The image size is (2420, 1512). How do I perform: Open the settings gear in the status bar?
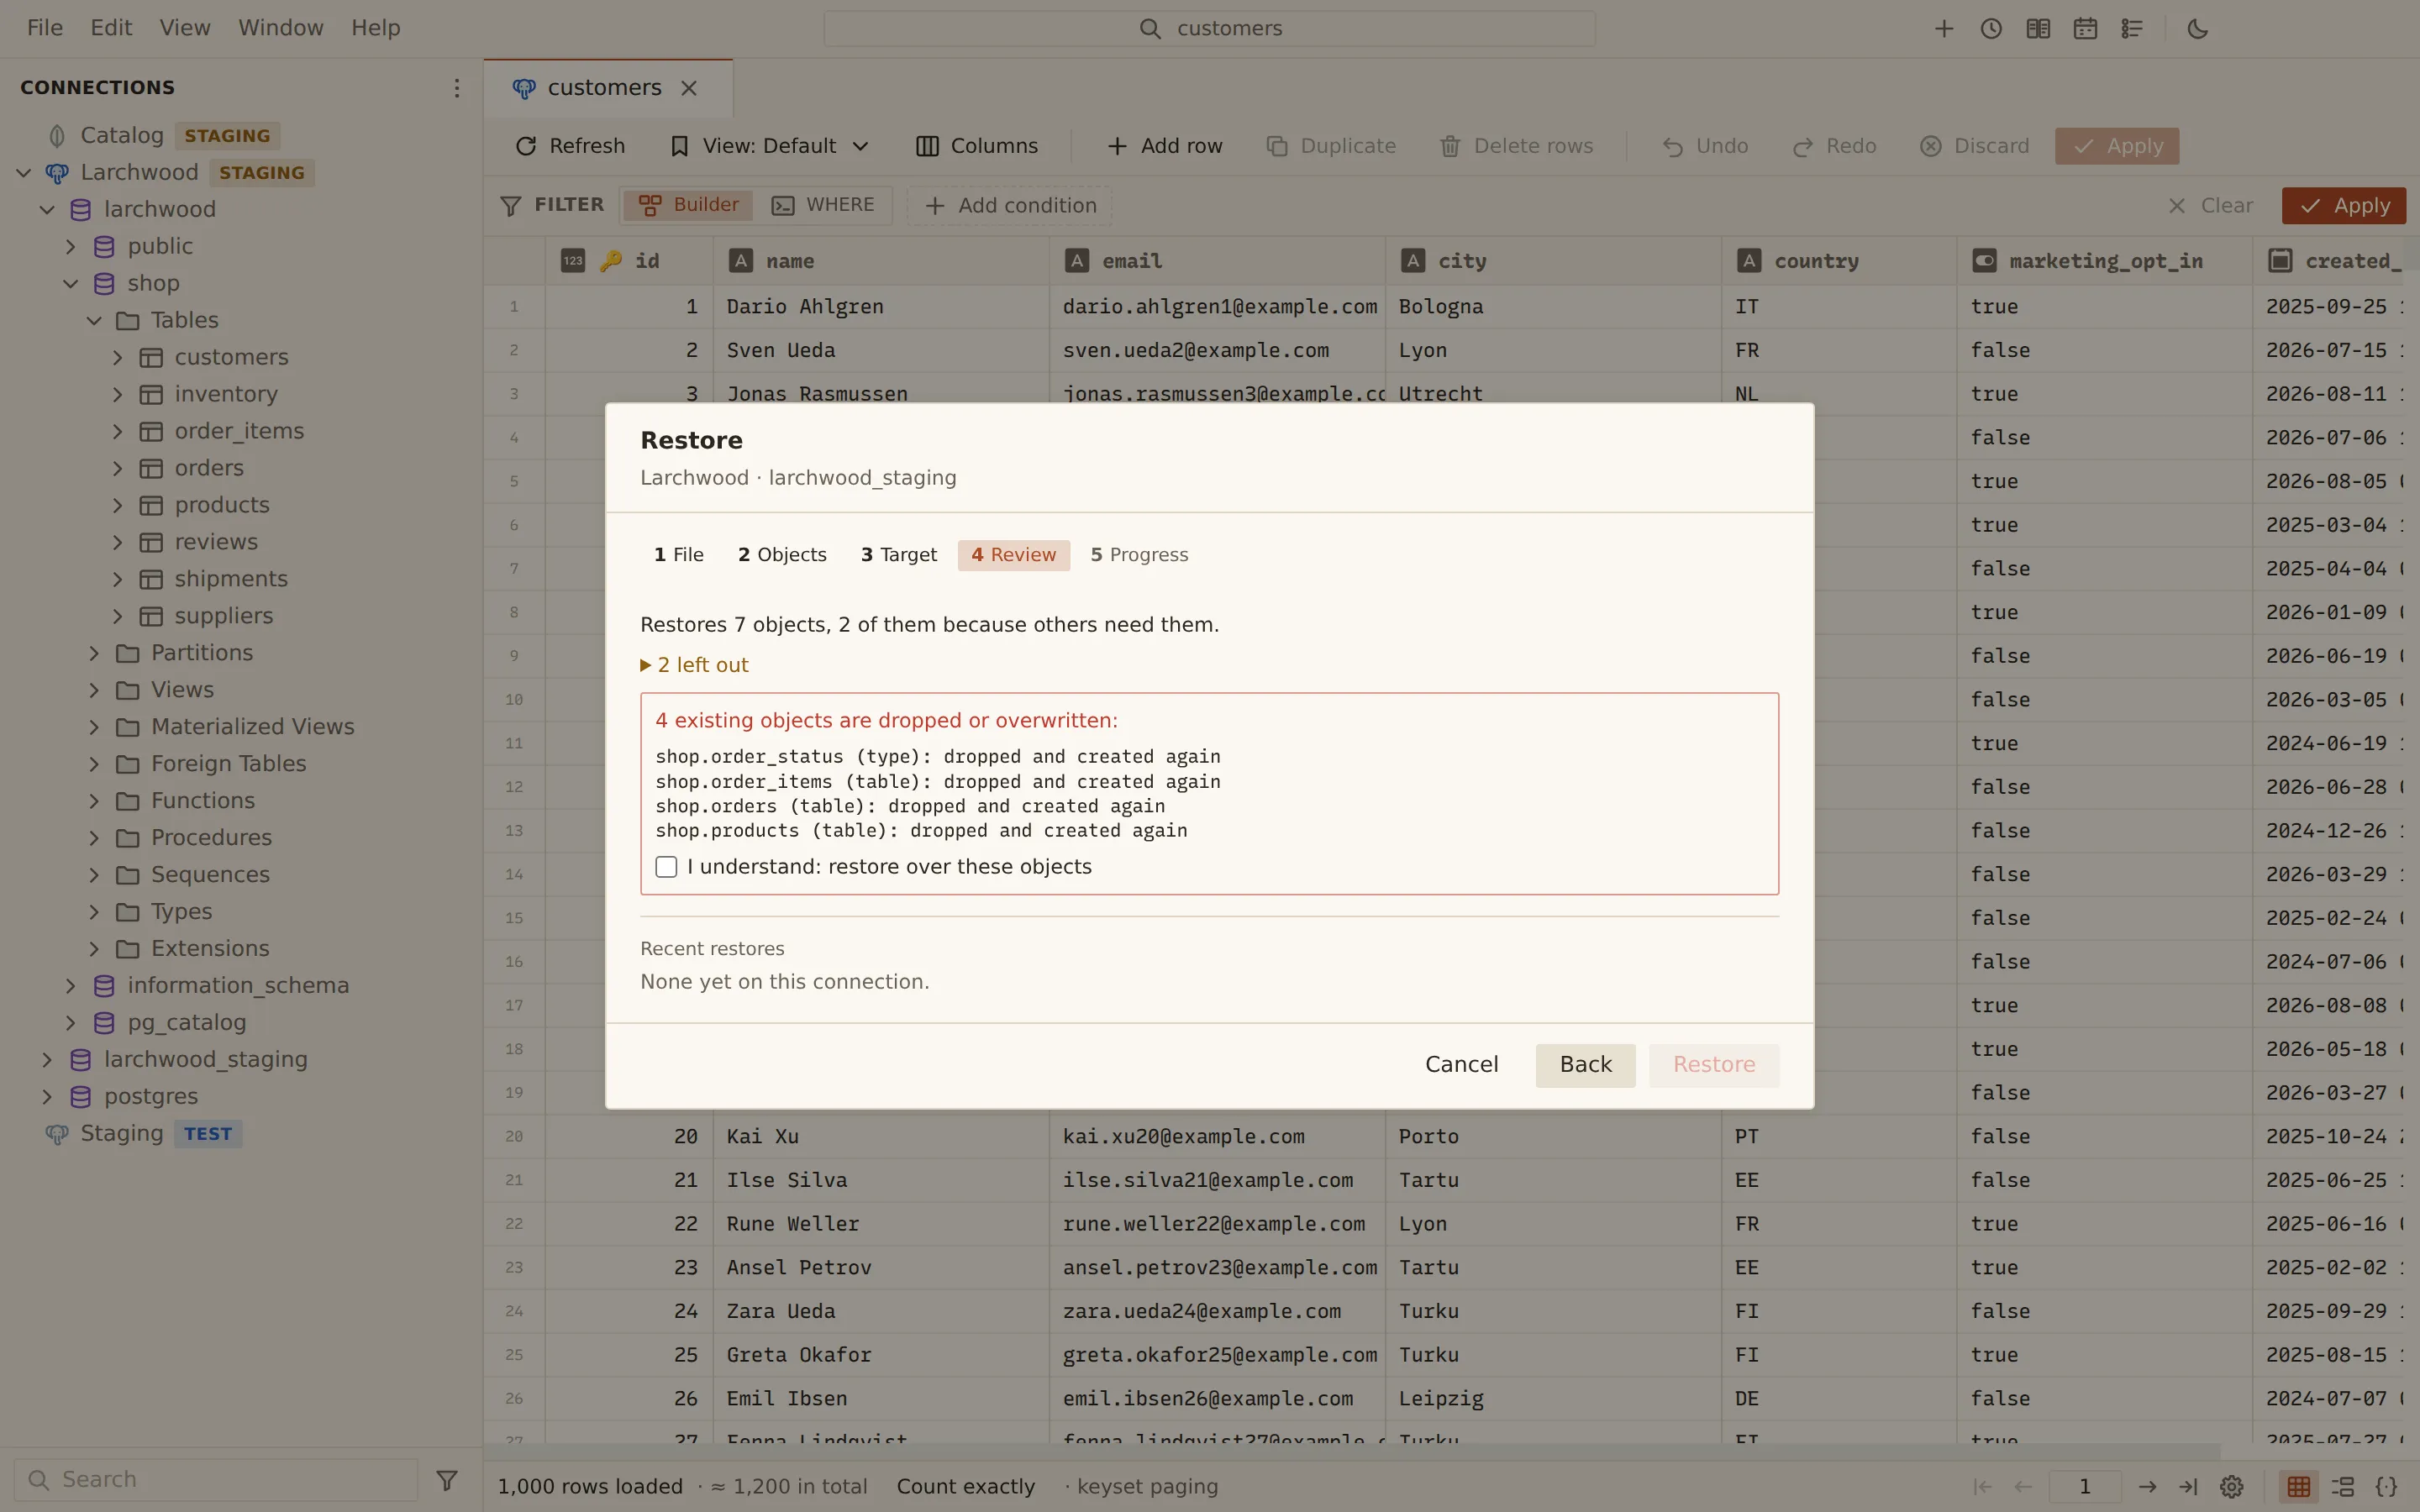tap(2231, 1487)
